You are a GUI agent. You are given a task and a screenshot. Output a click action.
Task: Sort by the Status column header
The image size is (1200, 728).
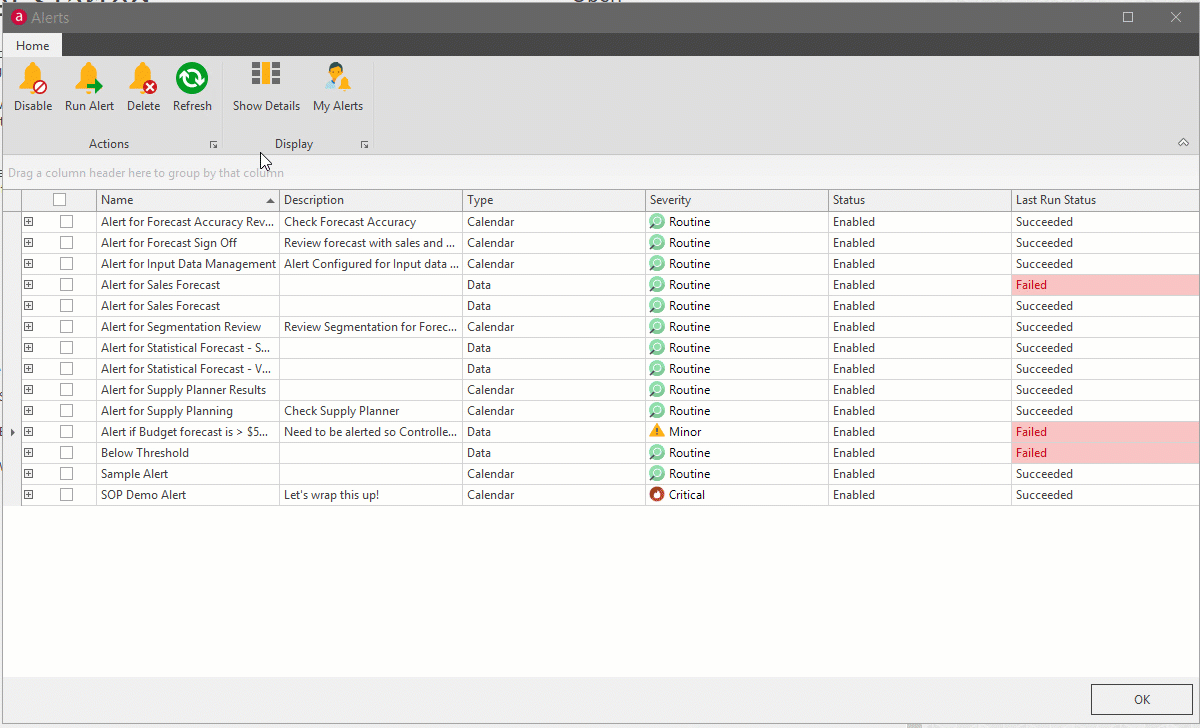tap(920, 200)
